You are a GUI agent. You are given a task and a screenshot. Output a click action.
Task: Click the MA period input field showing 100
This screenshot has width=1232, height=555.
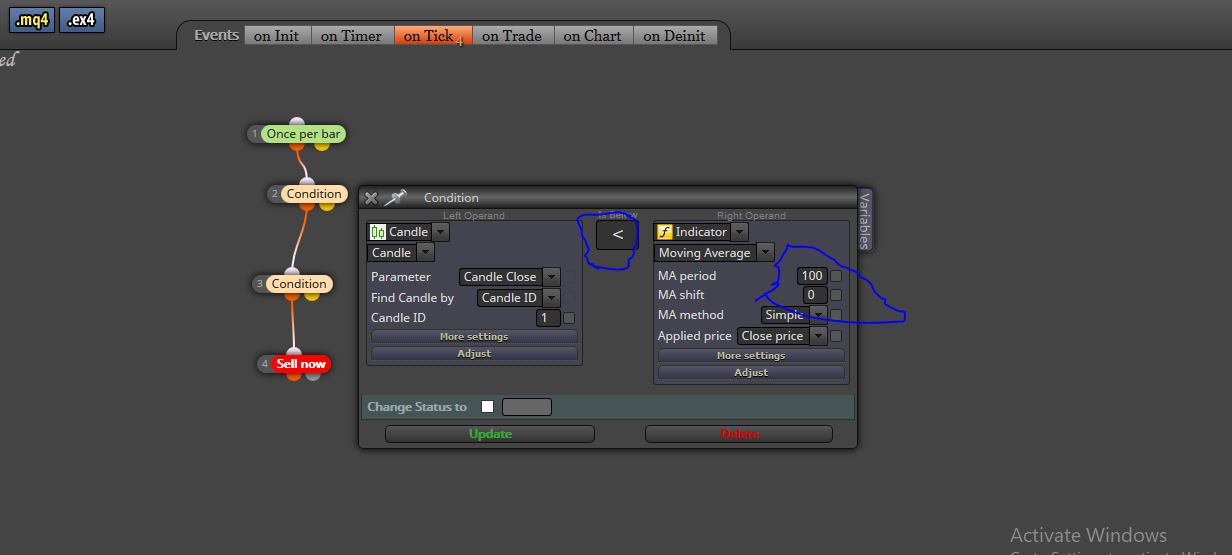click(x=812, y=276)
